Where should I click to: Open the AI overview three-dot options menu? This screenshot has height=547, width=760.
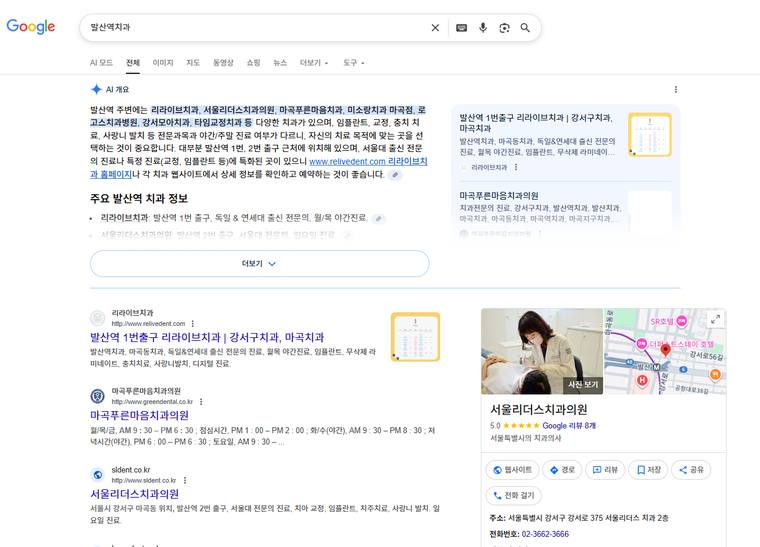[x=676, y=89]
